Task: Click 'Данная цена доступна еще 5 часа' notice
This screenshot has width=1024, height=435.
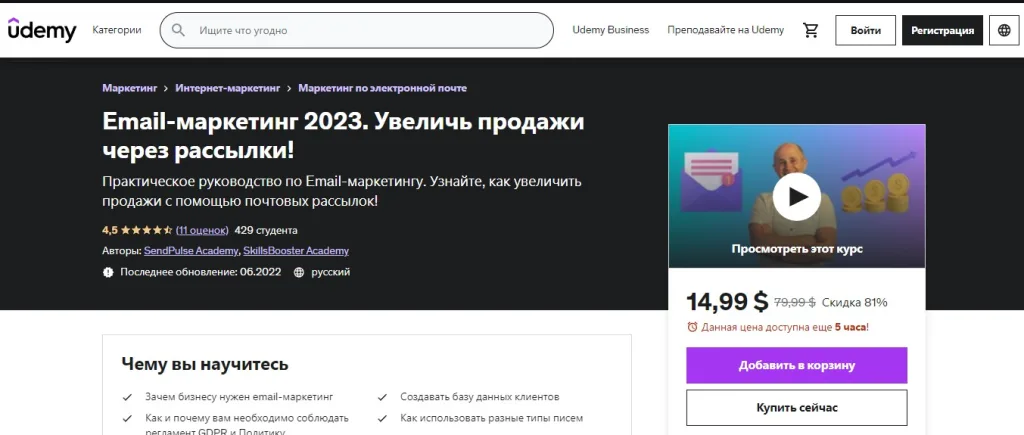Action: click(784, 327)
